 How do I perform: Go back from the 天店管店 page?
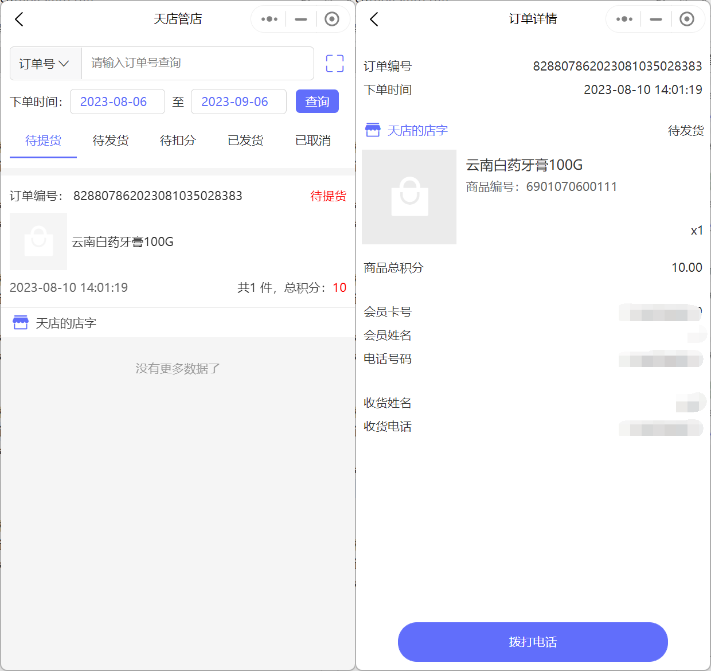pos(19,19)
